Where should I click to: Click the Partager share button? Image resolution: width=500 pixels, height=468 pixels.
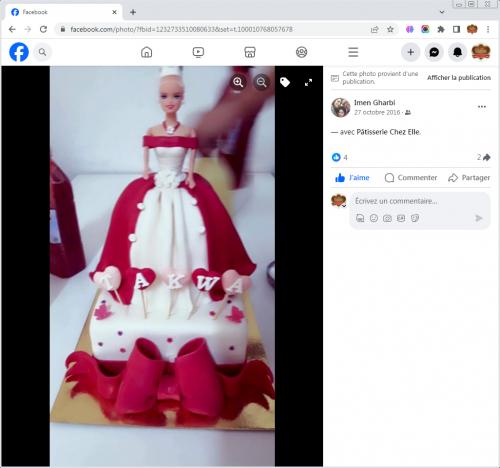pyautogui.click(x=469, y=178)
